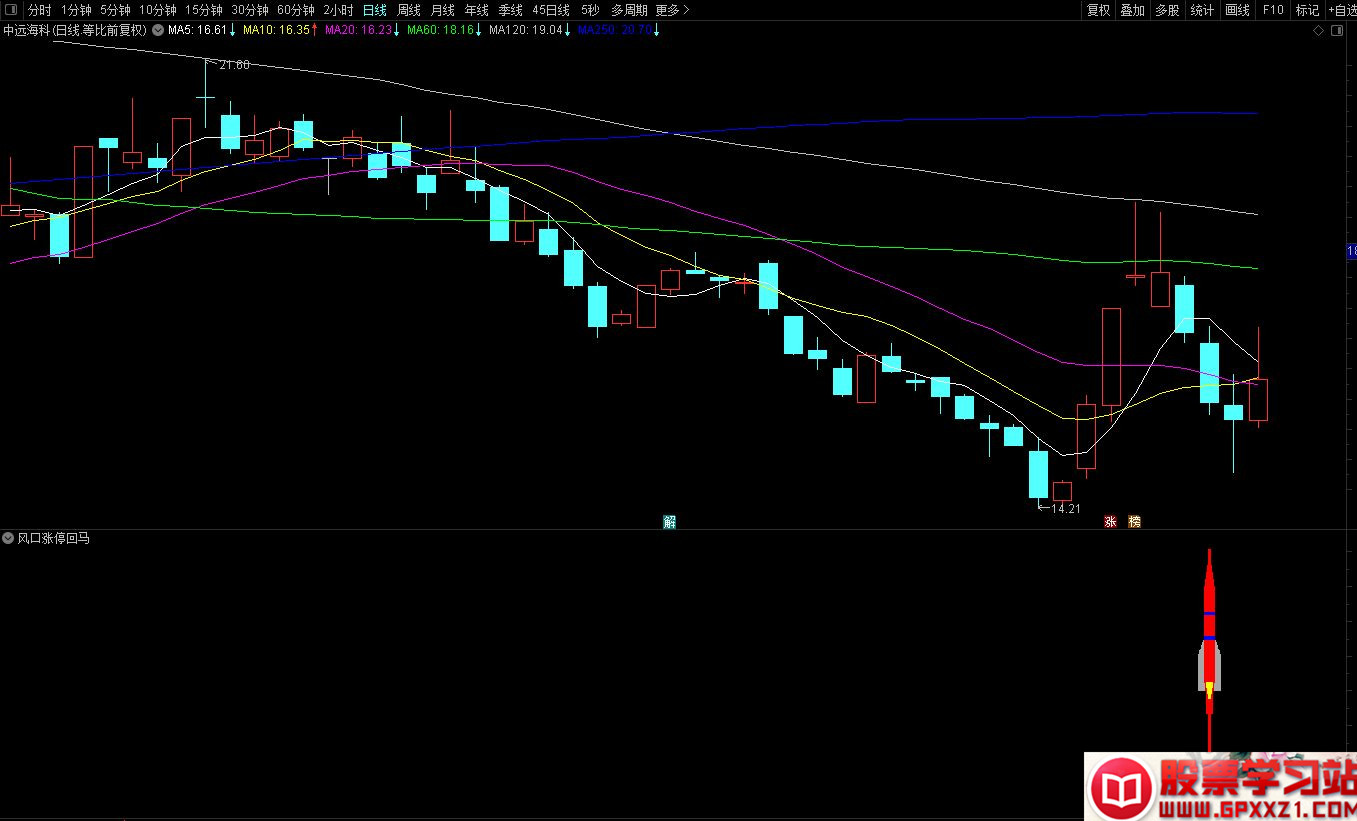Click the MA20: 16.23 indicator label
The height and width of the screenshot is (821, 1357).
[x=362, y=30]
